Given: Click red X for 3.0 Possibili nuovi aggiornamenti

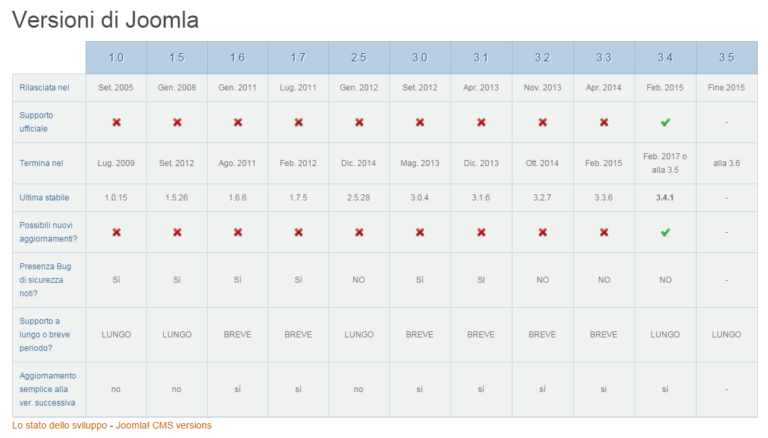Looking at the screenshot, I should [420, 232].
